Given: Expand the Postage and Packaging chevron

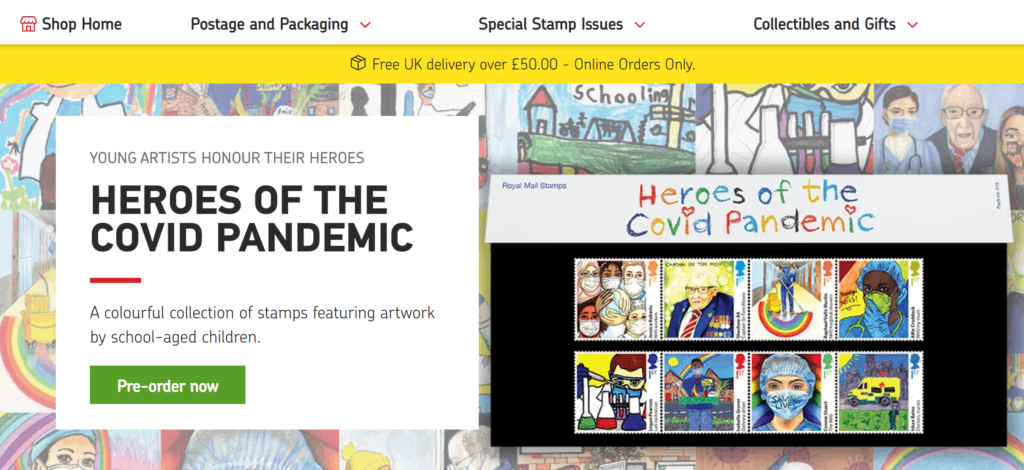Looking at the screenshot, I should 366,25.
